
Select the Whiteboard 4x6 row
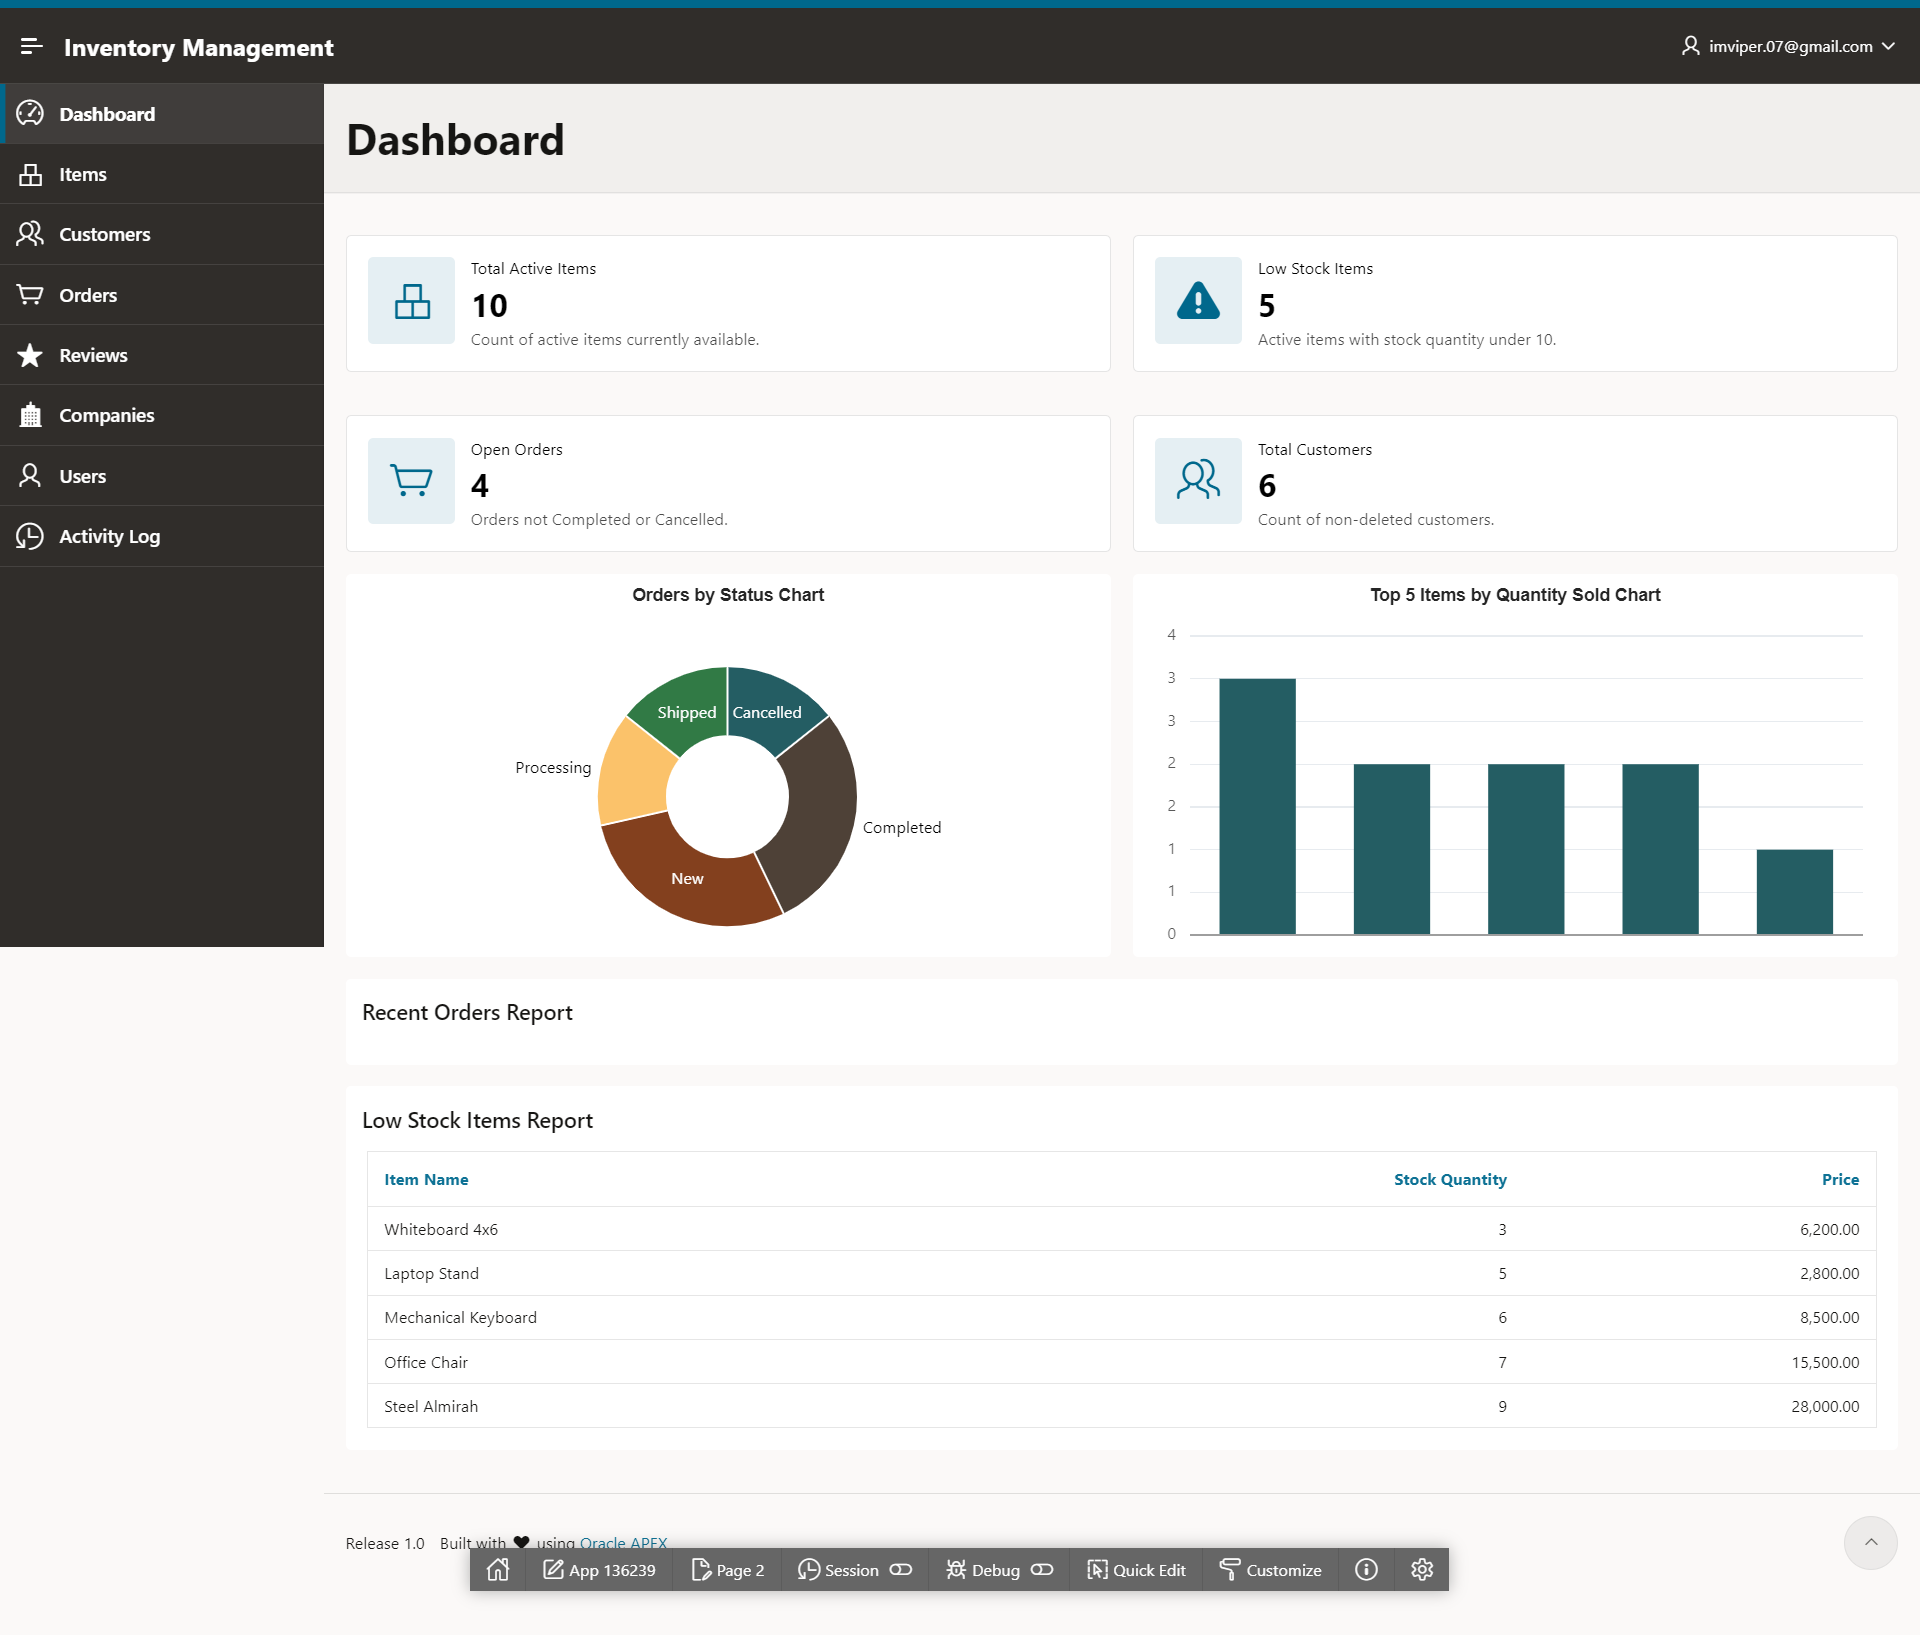coord(1121,1229)
